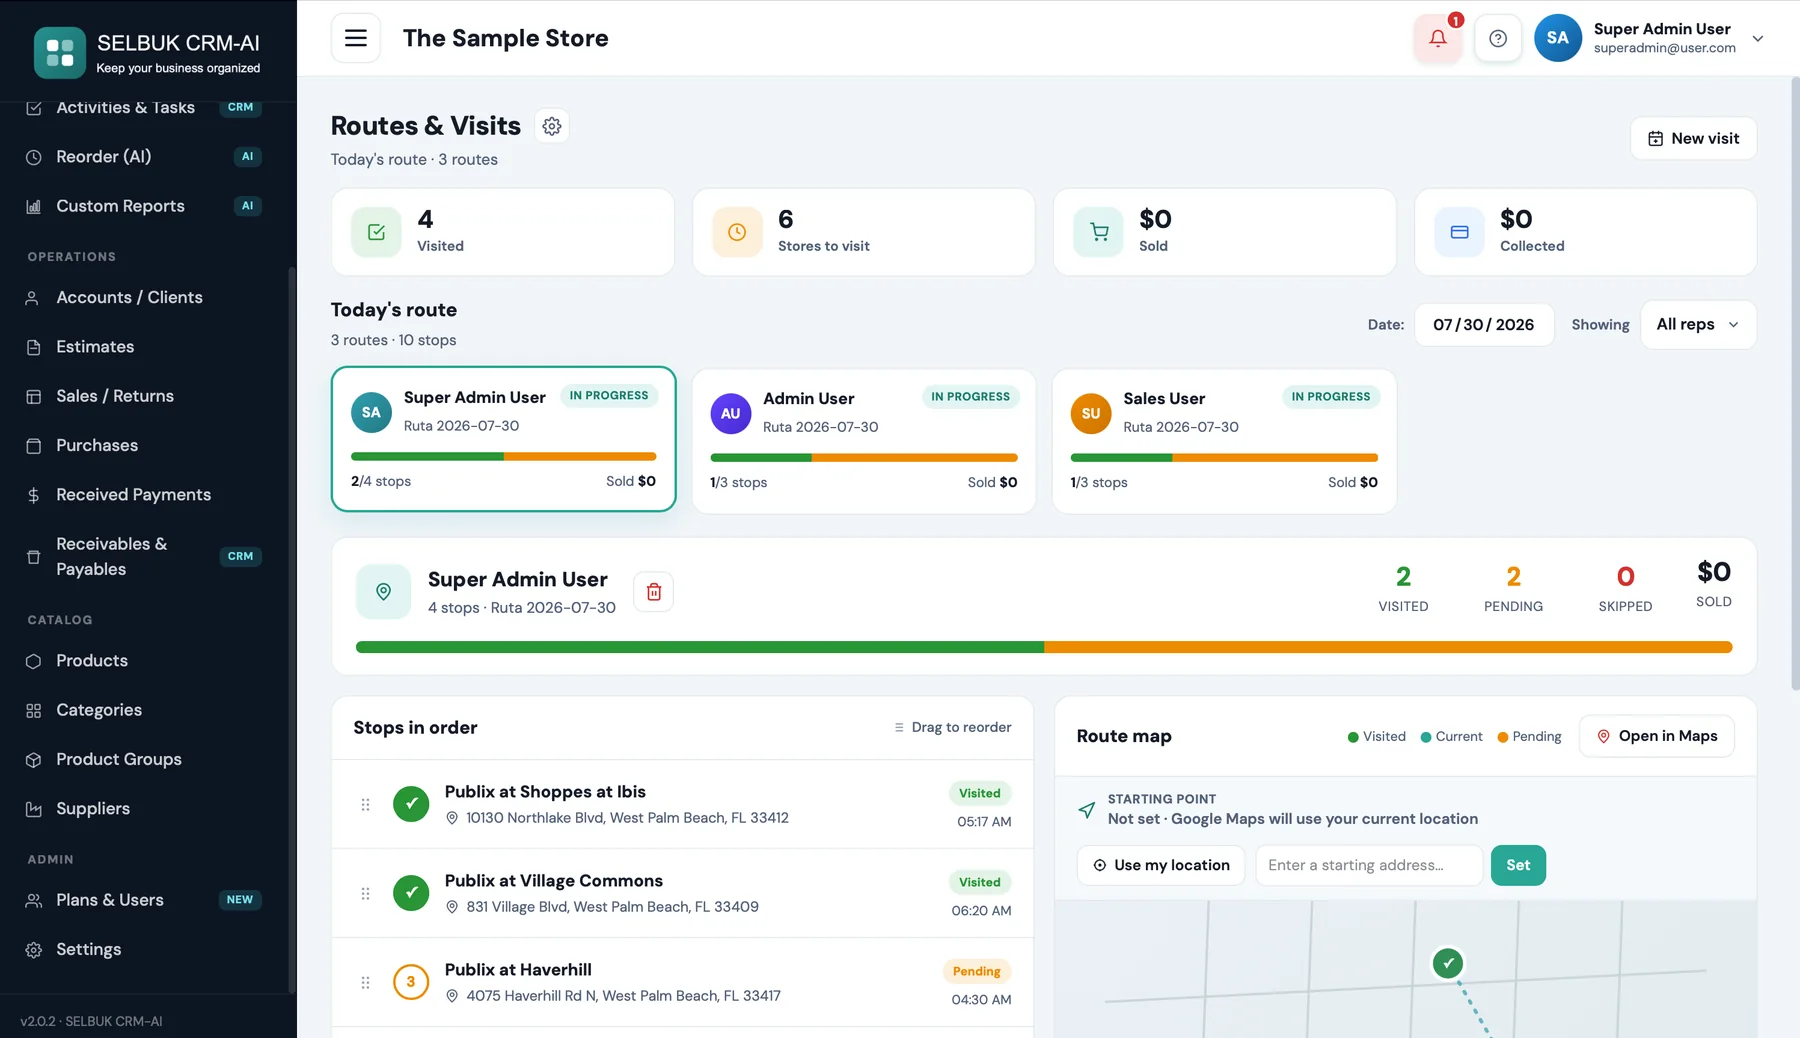Open Accounts / Clients in sidebar
The height and width of the screenshot is (1038, 1800).
[x=129, y=298]
